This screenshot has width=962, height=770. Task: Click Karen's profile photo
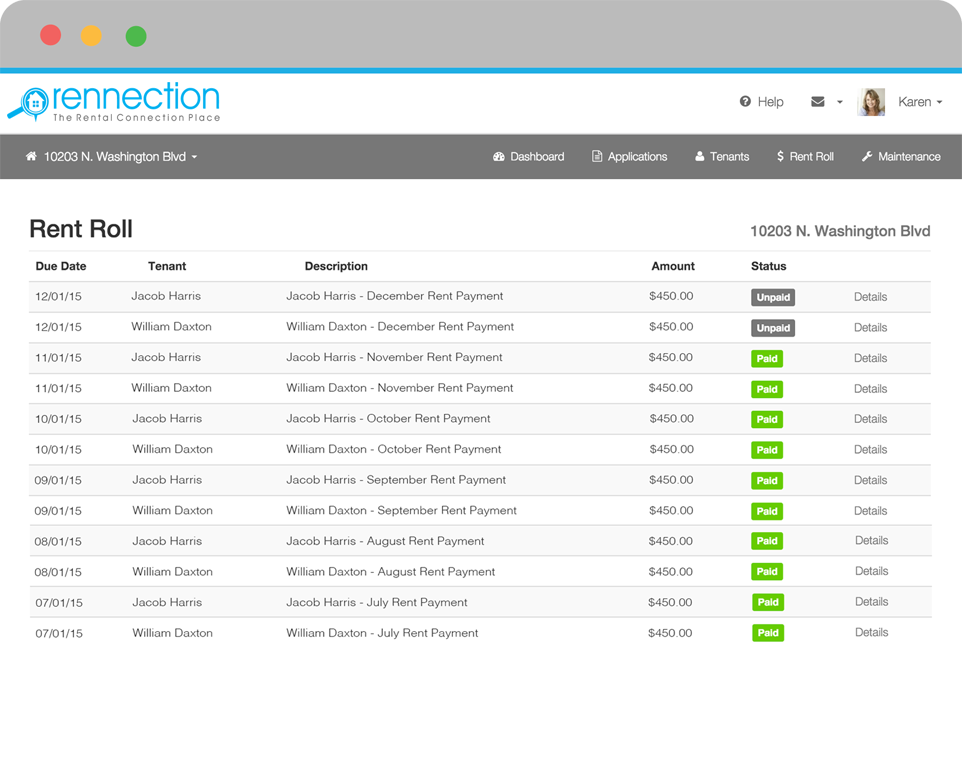[x=871, y=102]
